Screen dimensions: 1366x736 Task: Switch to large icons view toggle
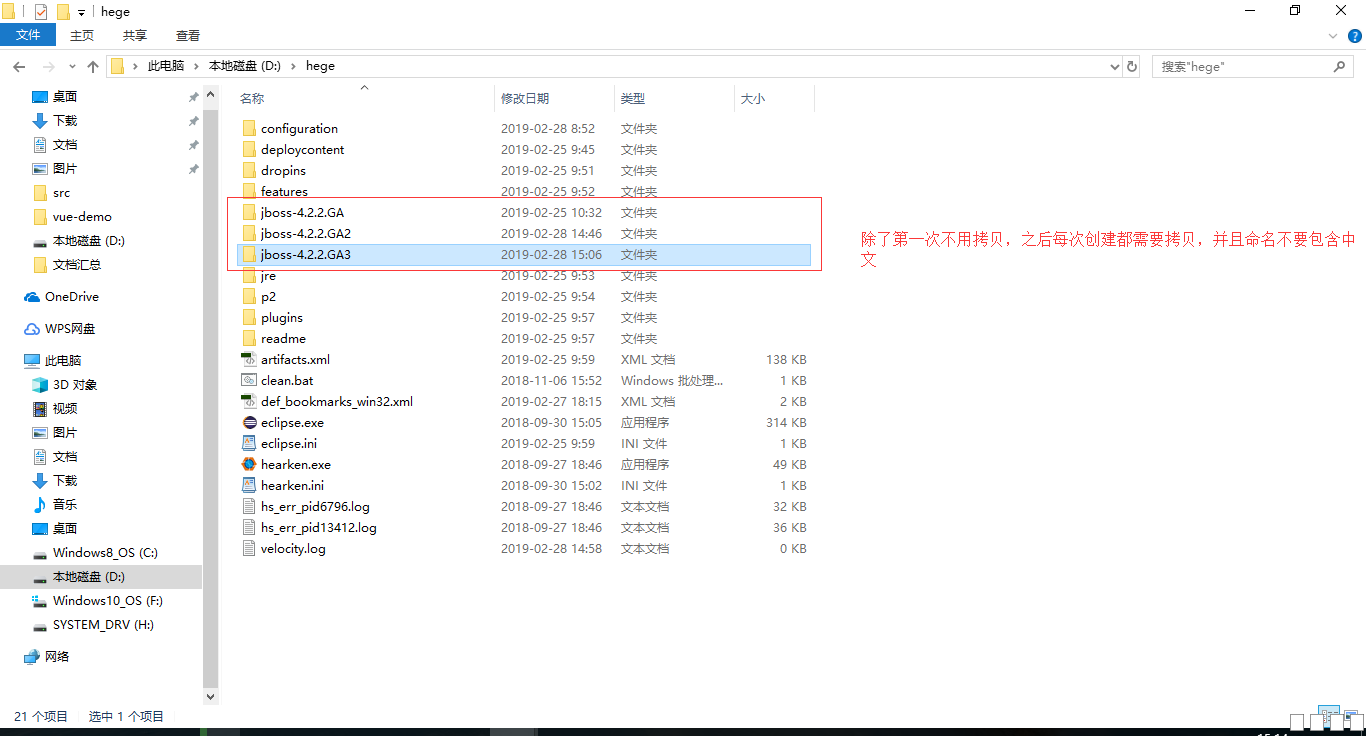click(x=1351, y=716)
